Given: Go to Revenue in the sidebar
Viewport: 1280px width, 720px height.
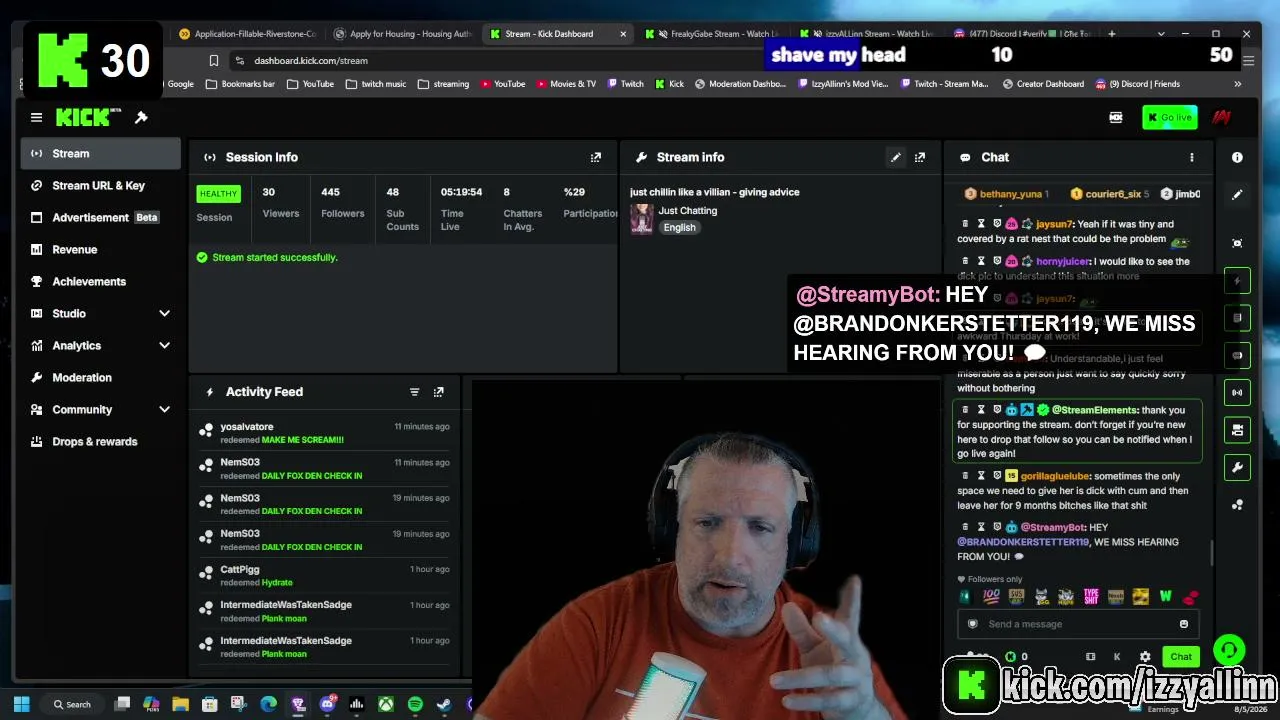Looking at the screenshot, I should point(100,249).
